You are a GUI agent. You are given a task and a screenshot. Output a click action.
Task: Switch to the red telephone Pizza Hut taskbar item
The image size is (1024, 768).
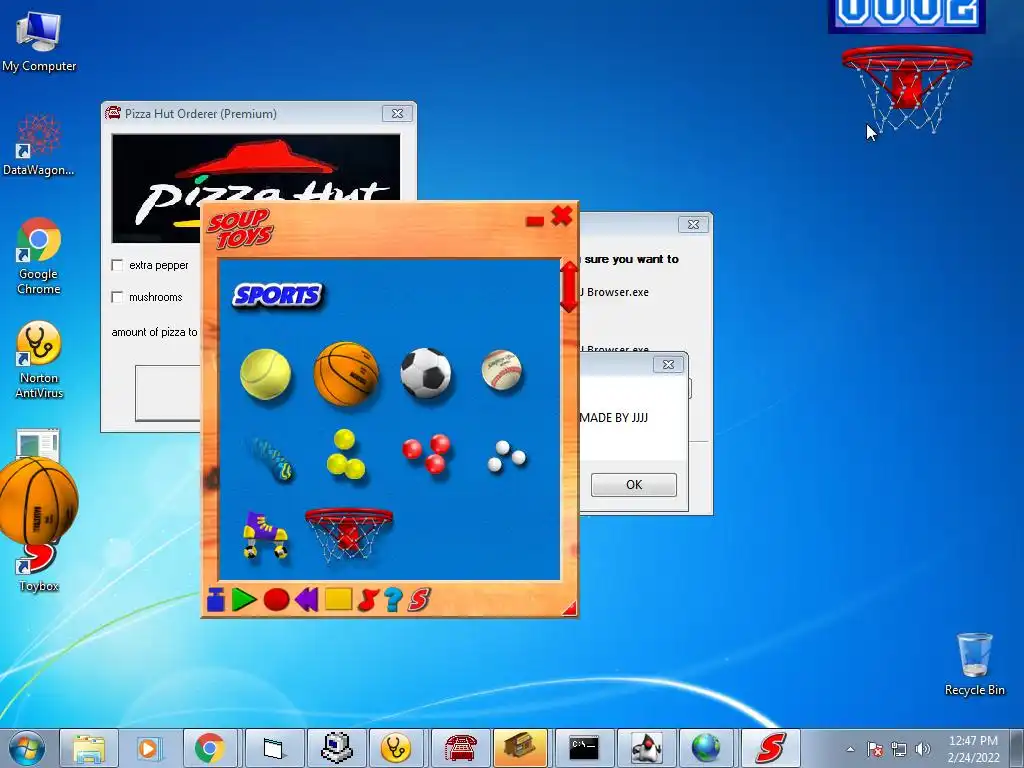(x=459, y=748)
